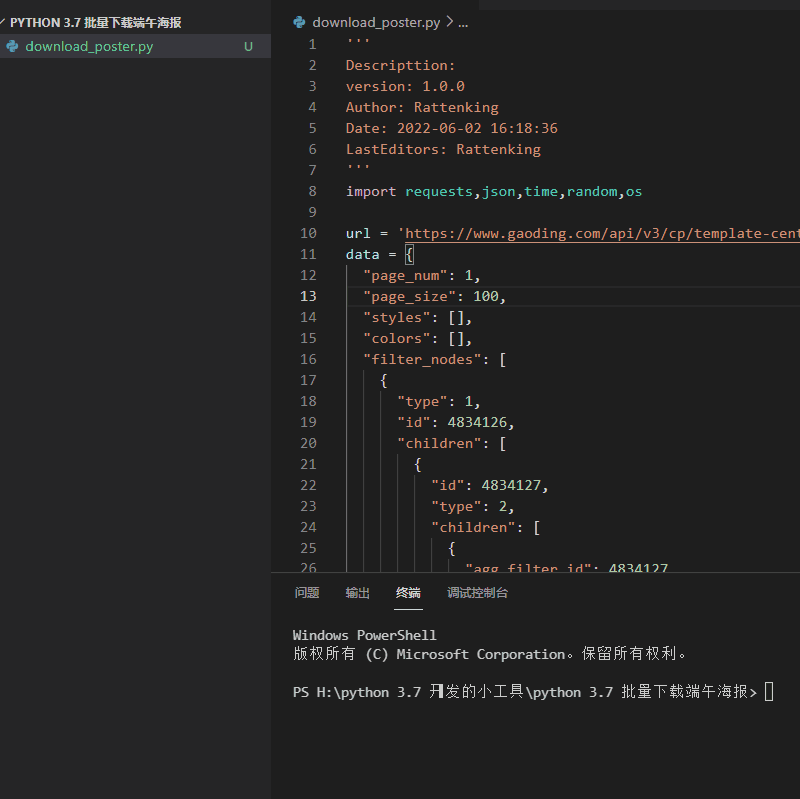Click the id value 4834126
This screenshot has width=800, height=799.
coord(477,422)
